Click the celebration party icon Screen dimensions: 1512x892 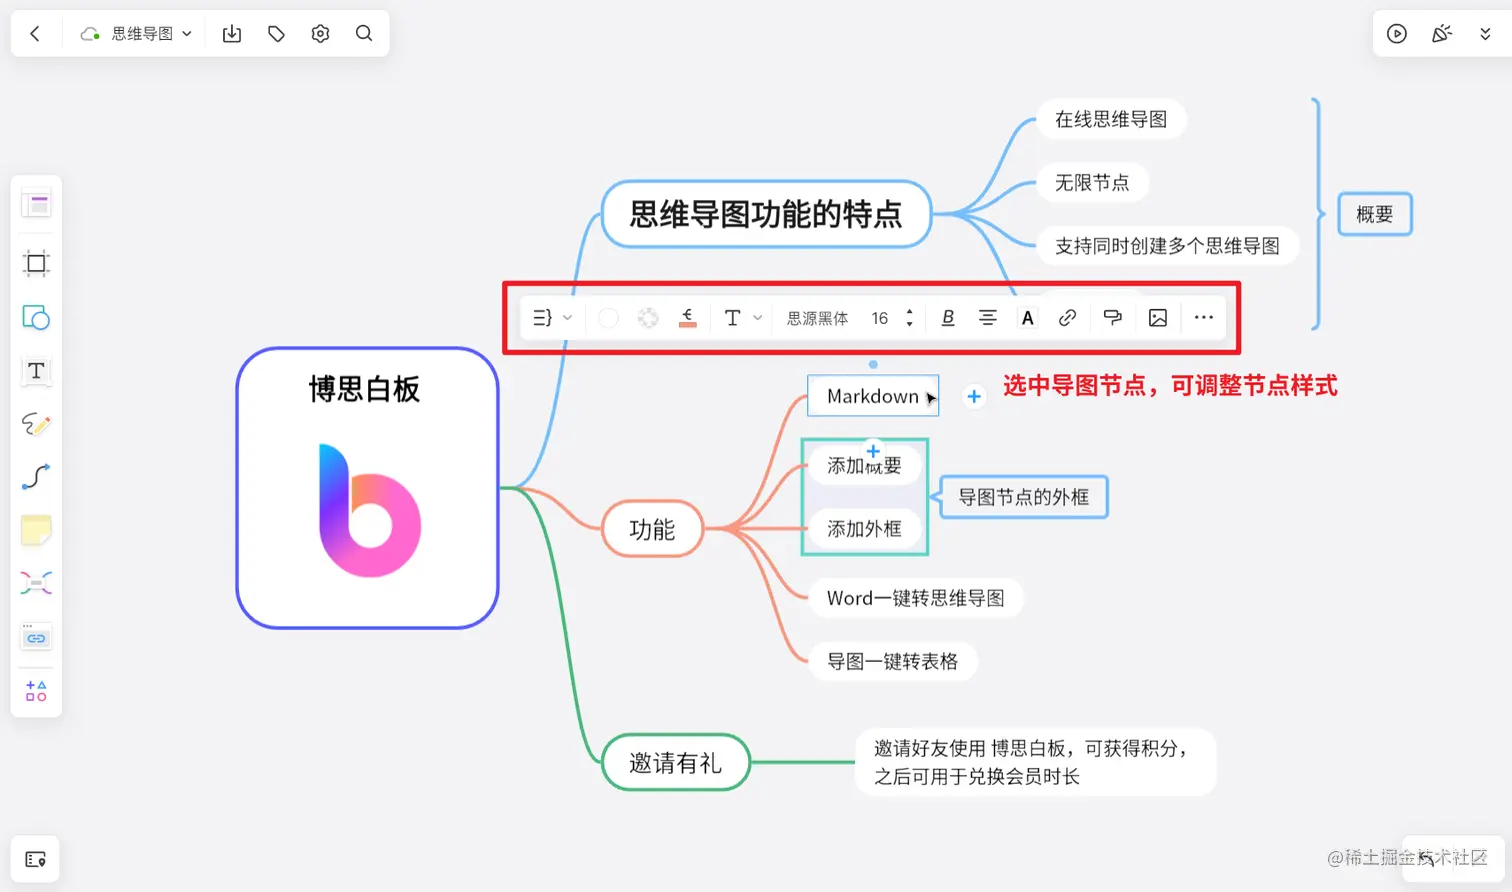click(x=1441, y=34)
